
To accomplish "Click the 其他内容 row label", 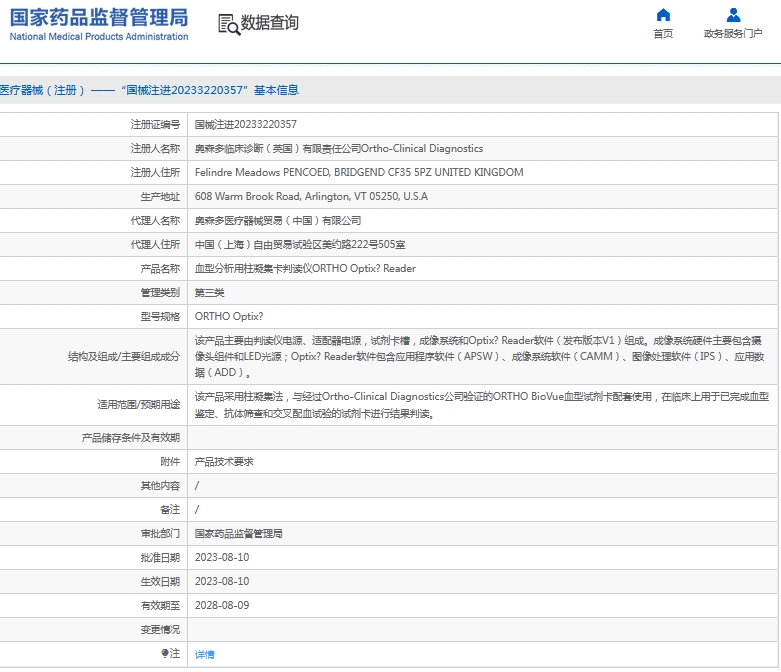I will click(160, 486).
